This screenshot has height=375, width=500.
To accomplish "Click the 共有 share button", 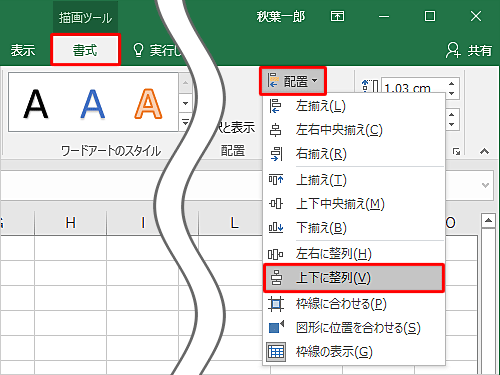I will point(469,50).
